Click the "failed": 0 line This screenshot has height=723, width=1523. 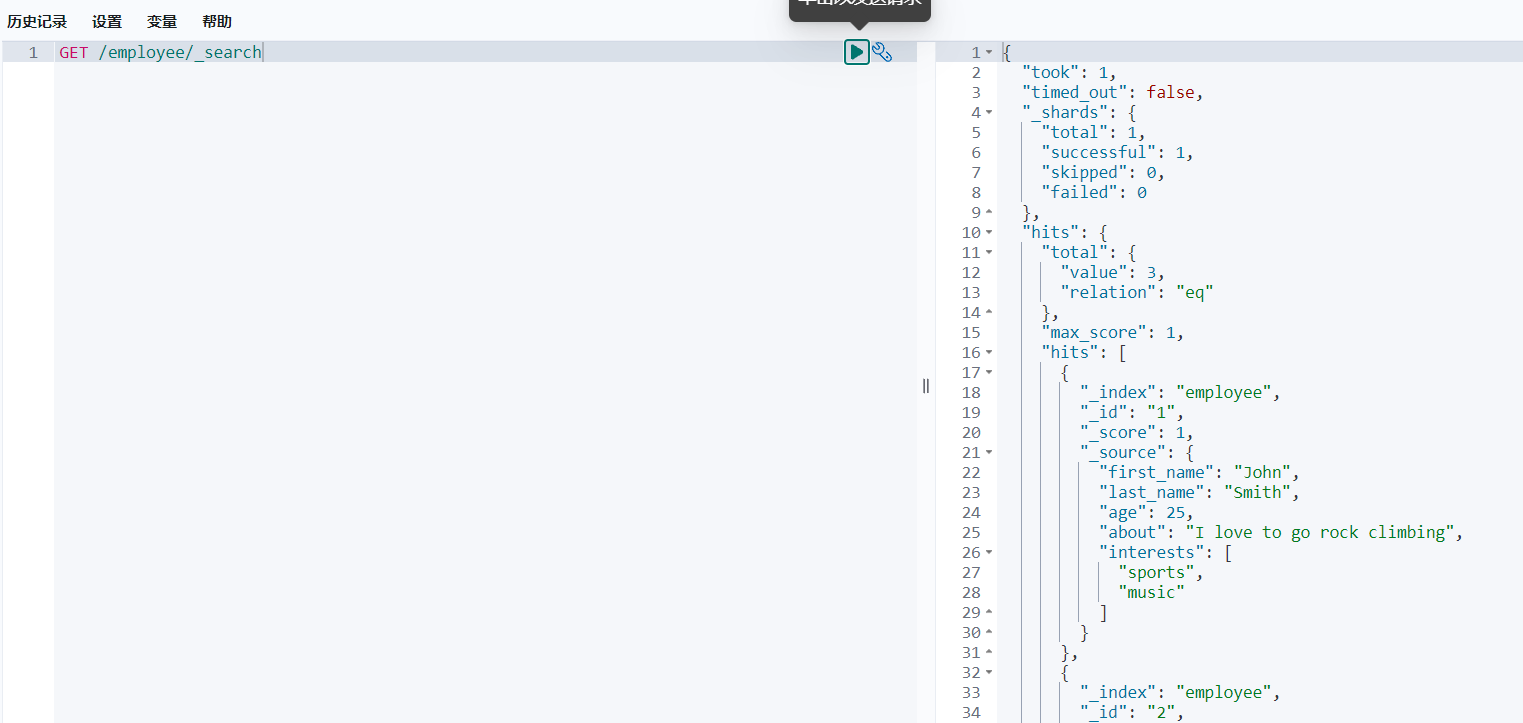[1094, 192]
